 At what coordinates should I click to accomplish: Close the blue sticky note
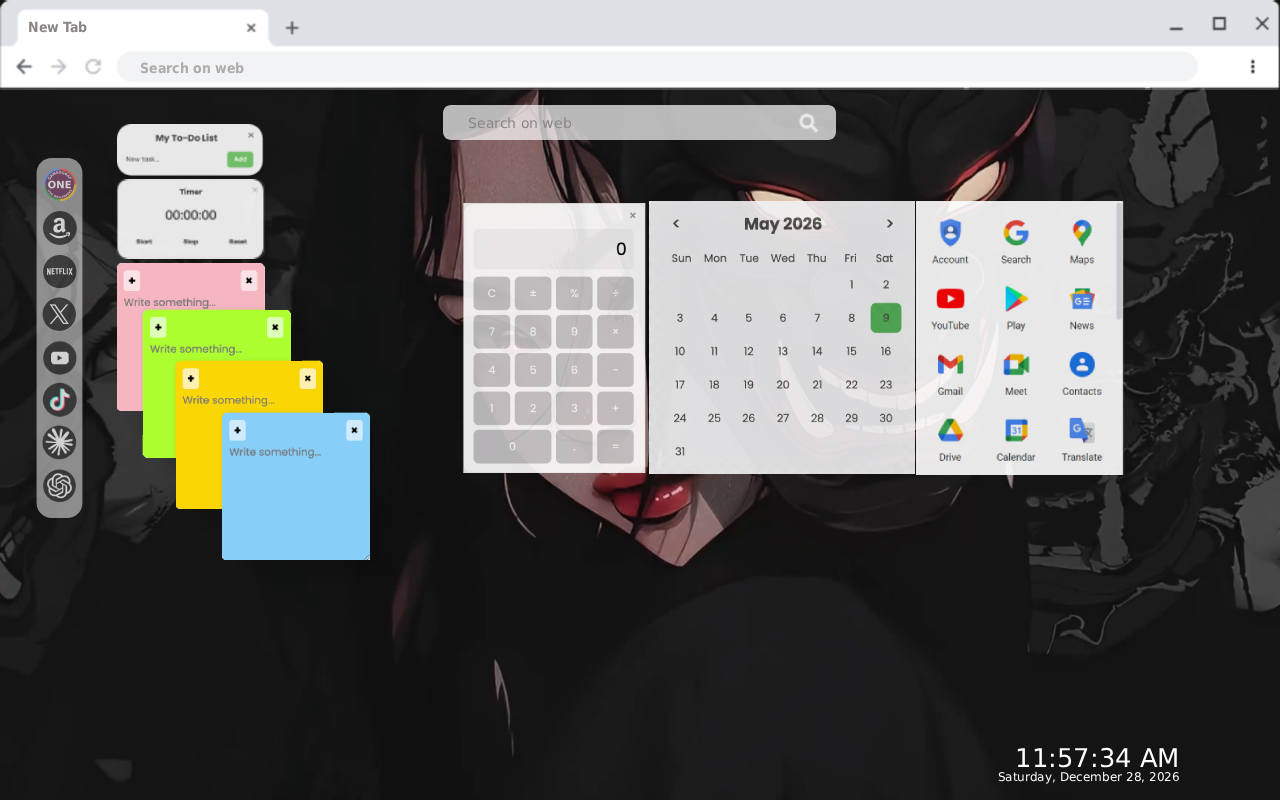click(x=354, y=430)
